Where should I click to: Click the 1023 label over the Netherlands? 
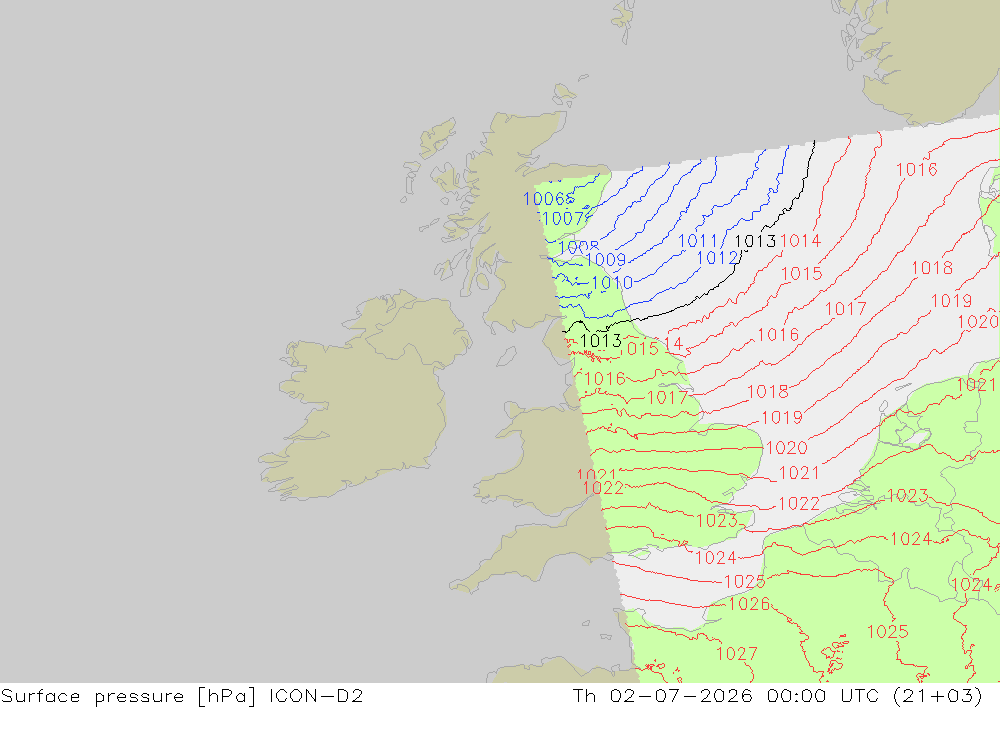[908, 496]
